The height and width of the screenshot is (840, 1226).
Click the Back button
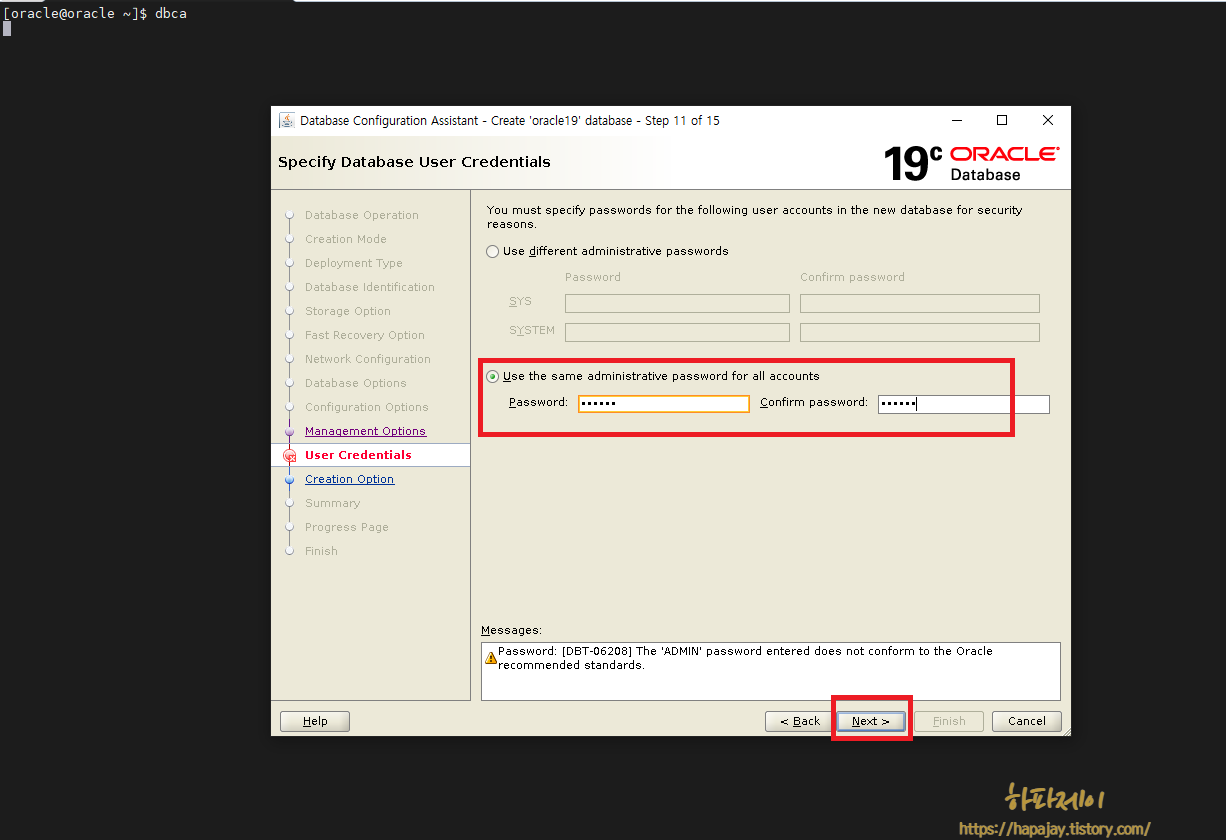pos(799,721)
